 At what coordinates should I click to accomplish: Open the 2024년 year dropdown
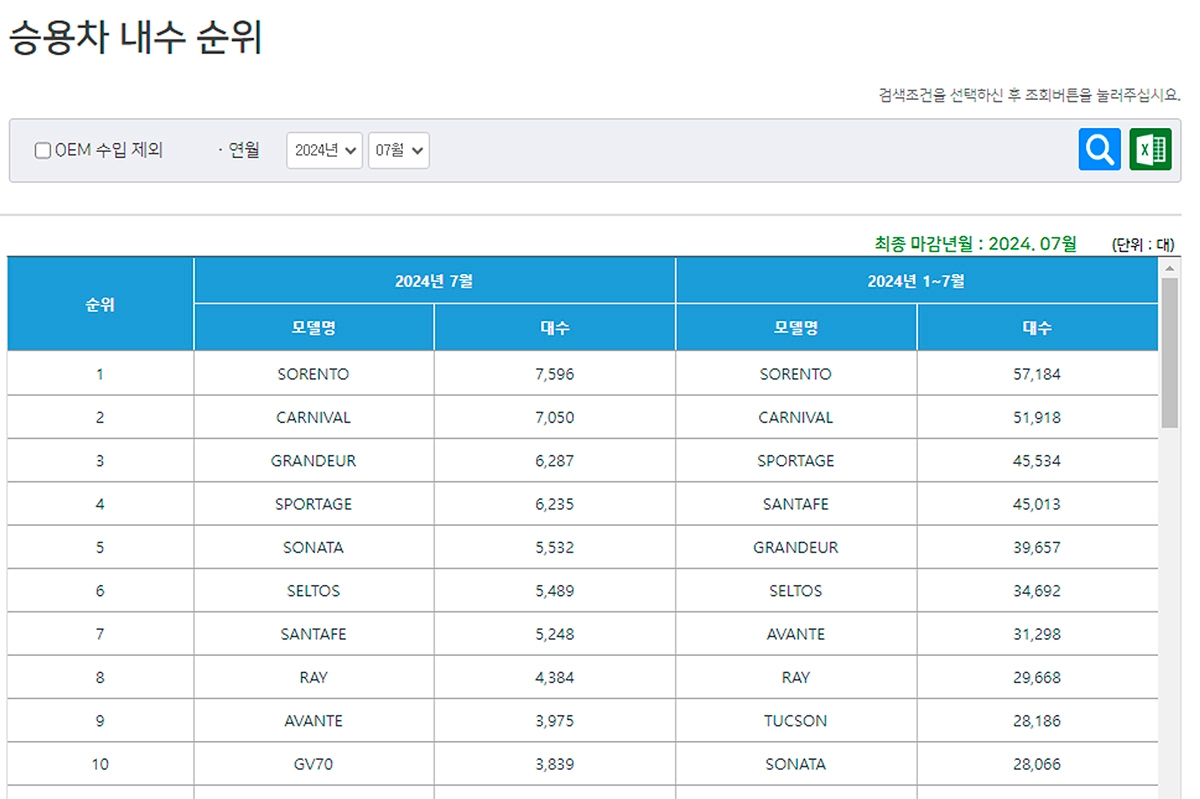(325, 151)
